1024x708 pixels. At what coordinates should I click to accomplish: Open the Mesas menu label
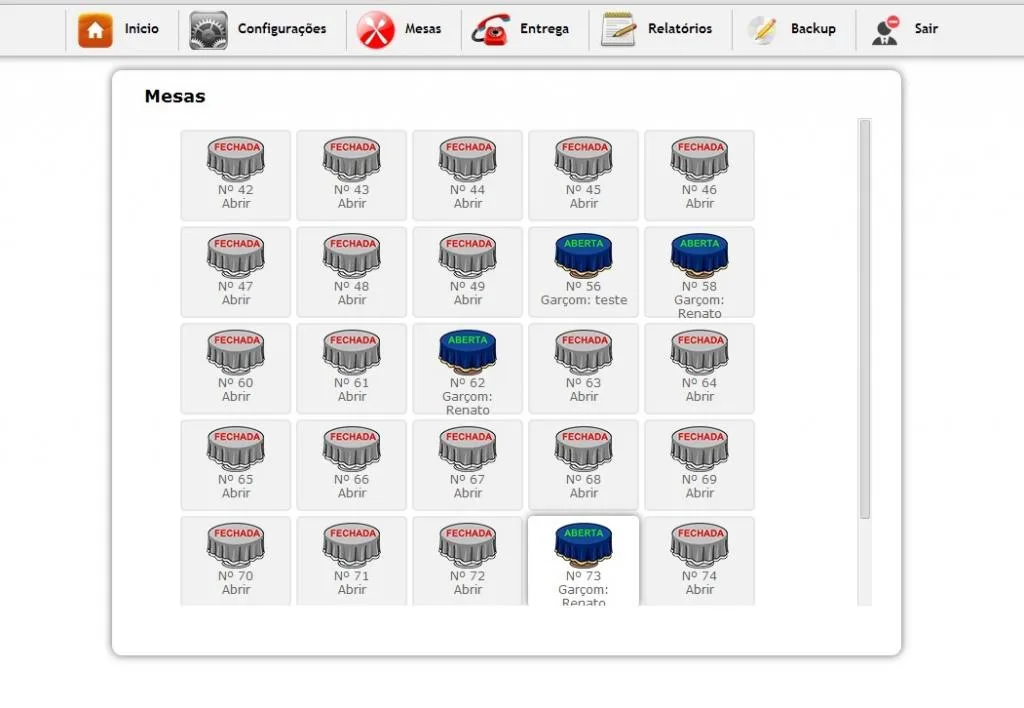tap(423, 29)
